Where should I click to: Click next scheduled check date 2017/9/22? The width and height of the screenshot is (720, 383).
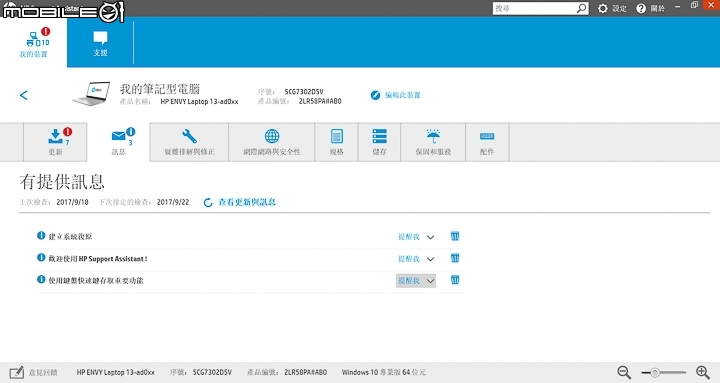(x=173, y=202)
